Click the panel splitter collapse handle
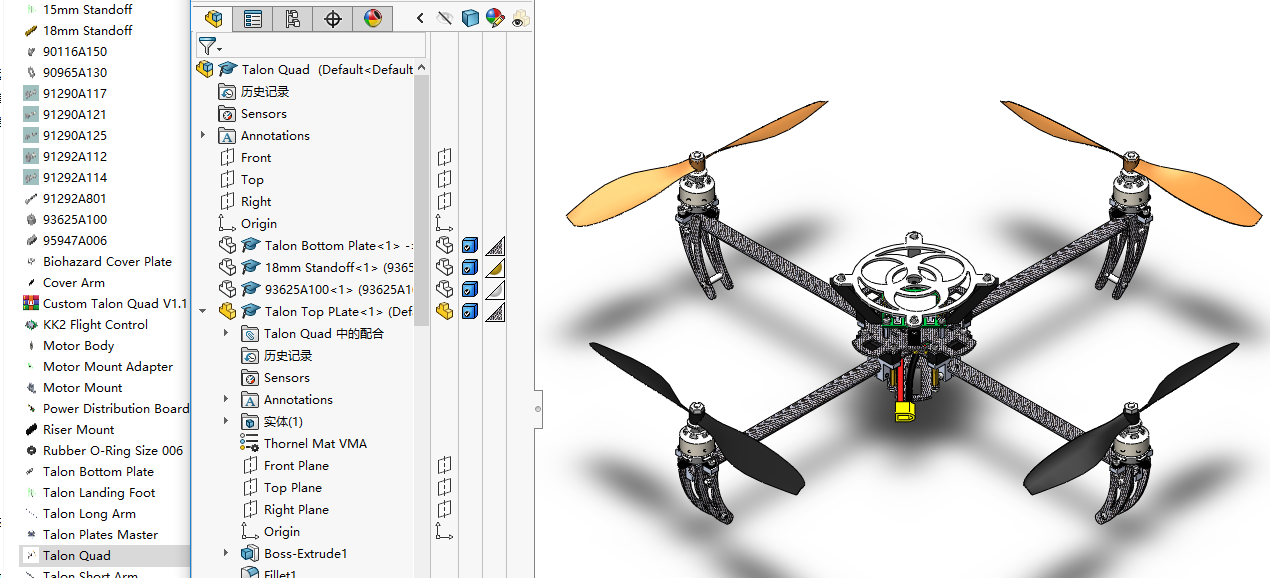Image resolution: width=1270 pixels, height=578 pixels. 538,408
